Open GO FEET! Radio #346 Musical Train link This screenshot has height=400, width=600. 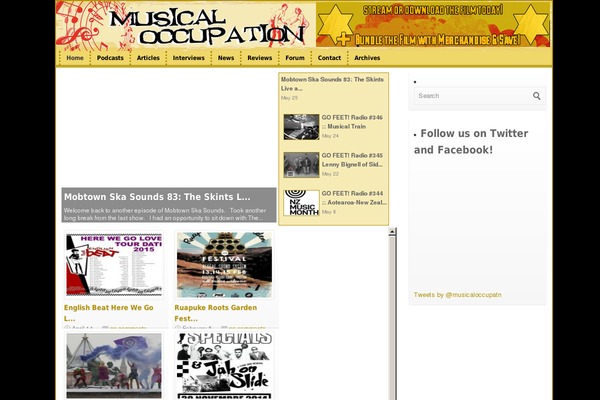352,122
